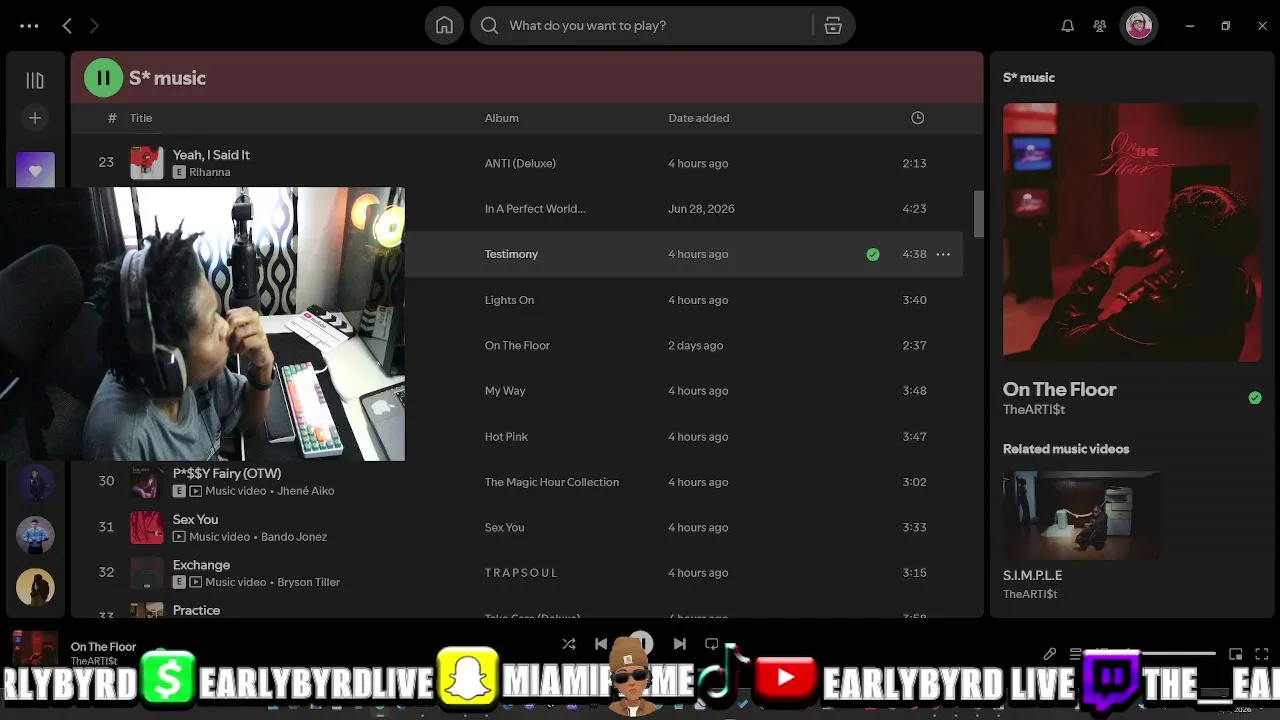Open the Hot Pink album link

[506, 437]
